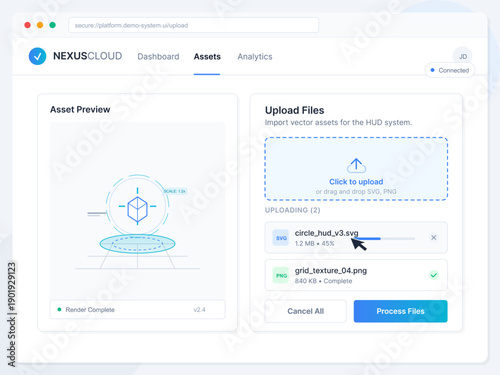Click the 'or drag and drop SVG, PNG' hint

(356, 192)
